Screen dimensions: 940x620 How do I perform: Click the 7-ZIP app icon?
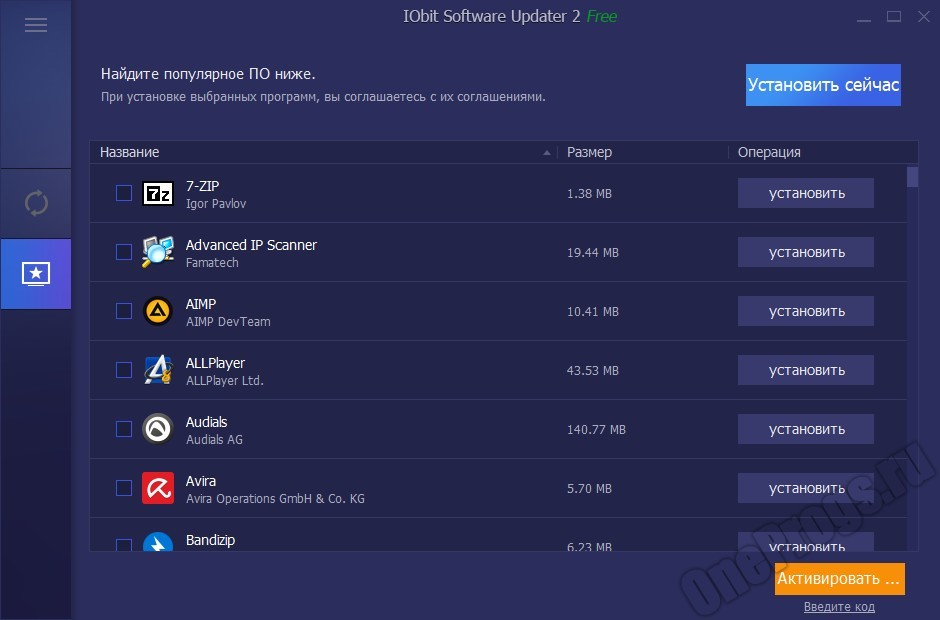(x=158, y=193)
